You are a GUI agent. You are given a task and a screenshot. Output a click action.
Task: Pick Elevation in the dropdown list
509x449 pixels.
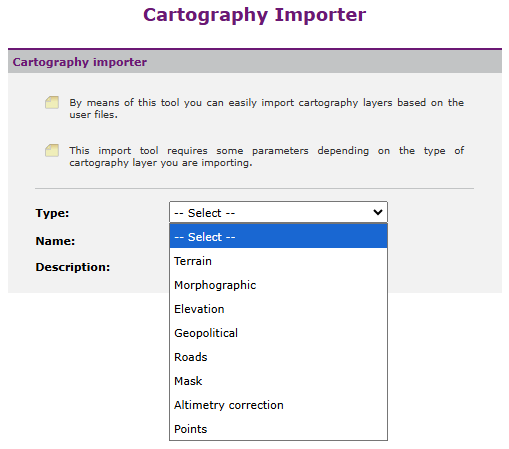pos(278,309)
